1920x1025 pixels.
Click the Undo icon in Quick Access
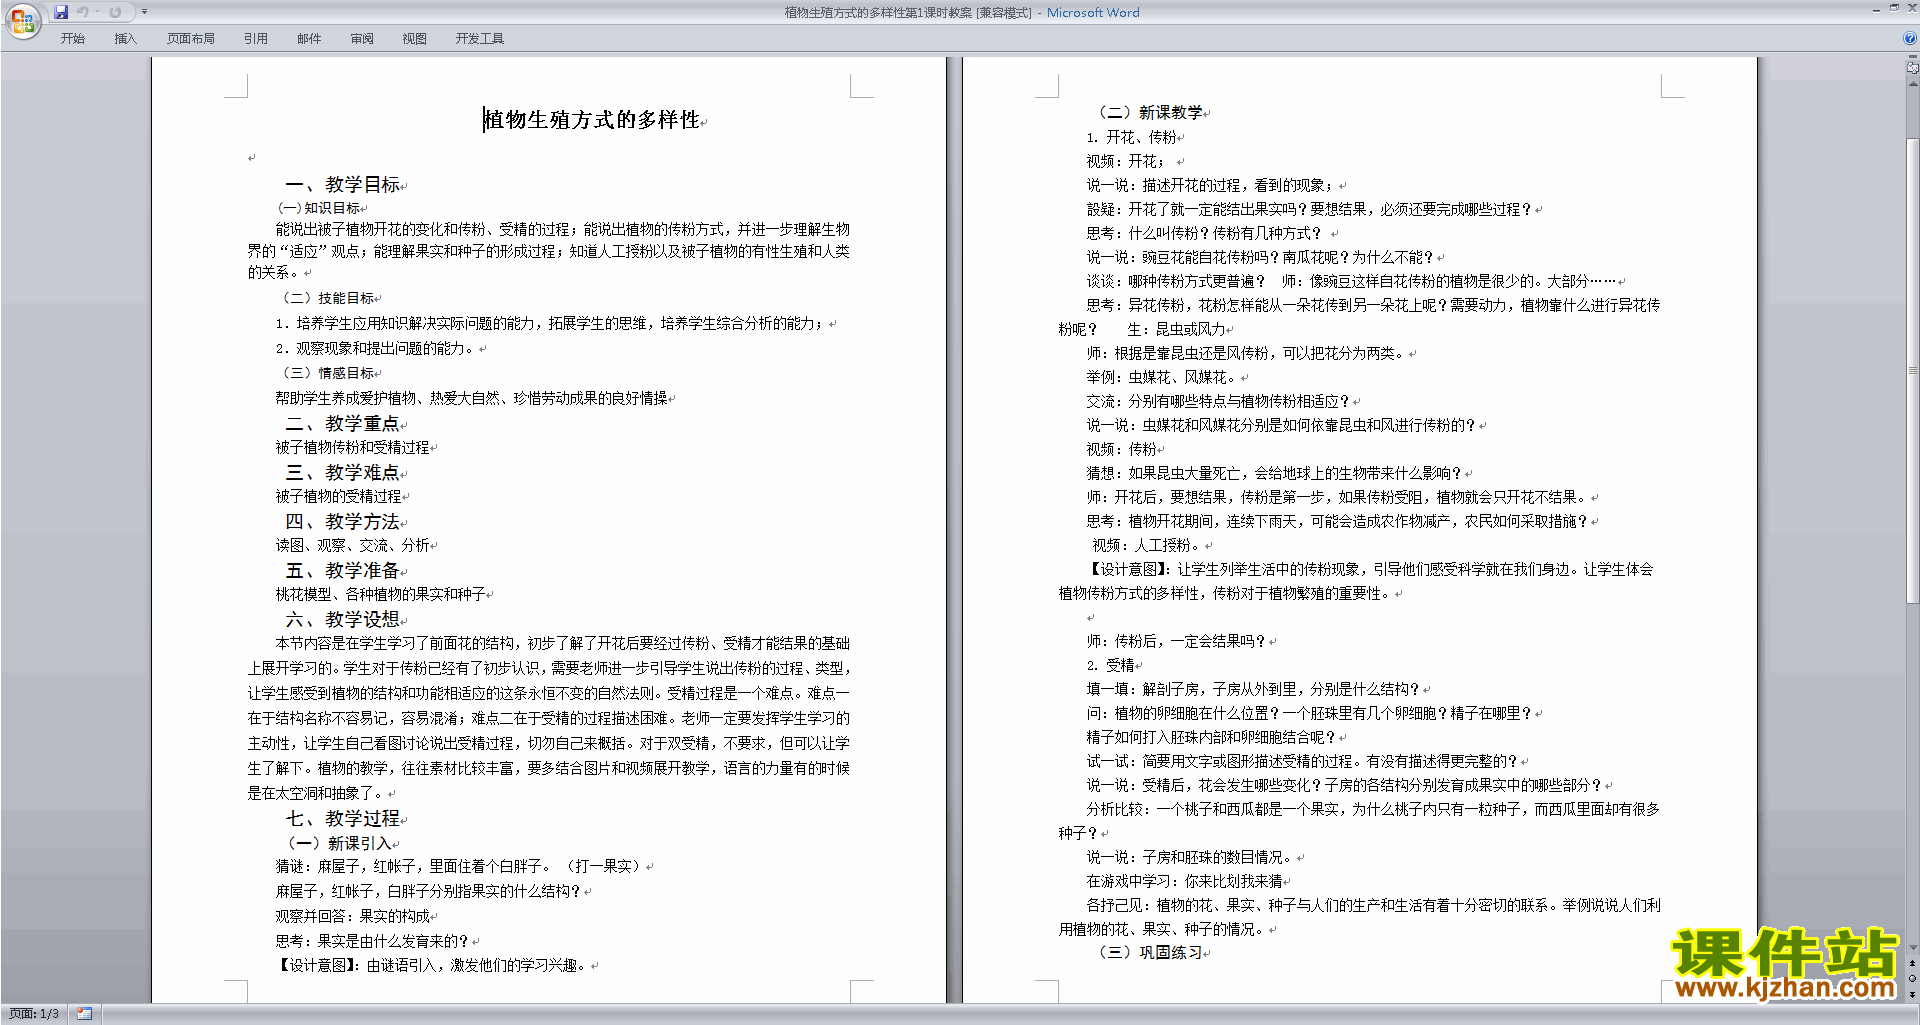click(83, 12)
